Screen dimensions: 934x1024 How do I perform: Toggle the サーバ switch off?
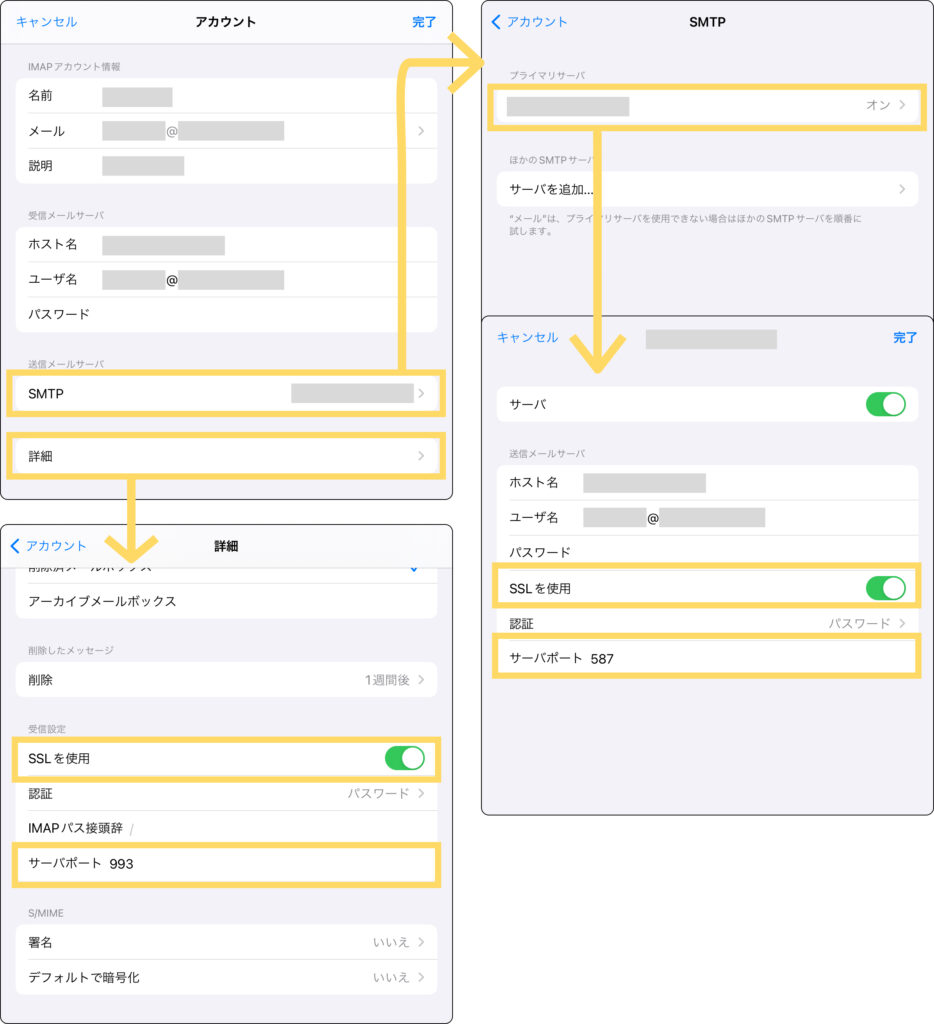tap(885, 404)
